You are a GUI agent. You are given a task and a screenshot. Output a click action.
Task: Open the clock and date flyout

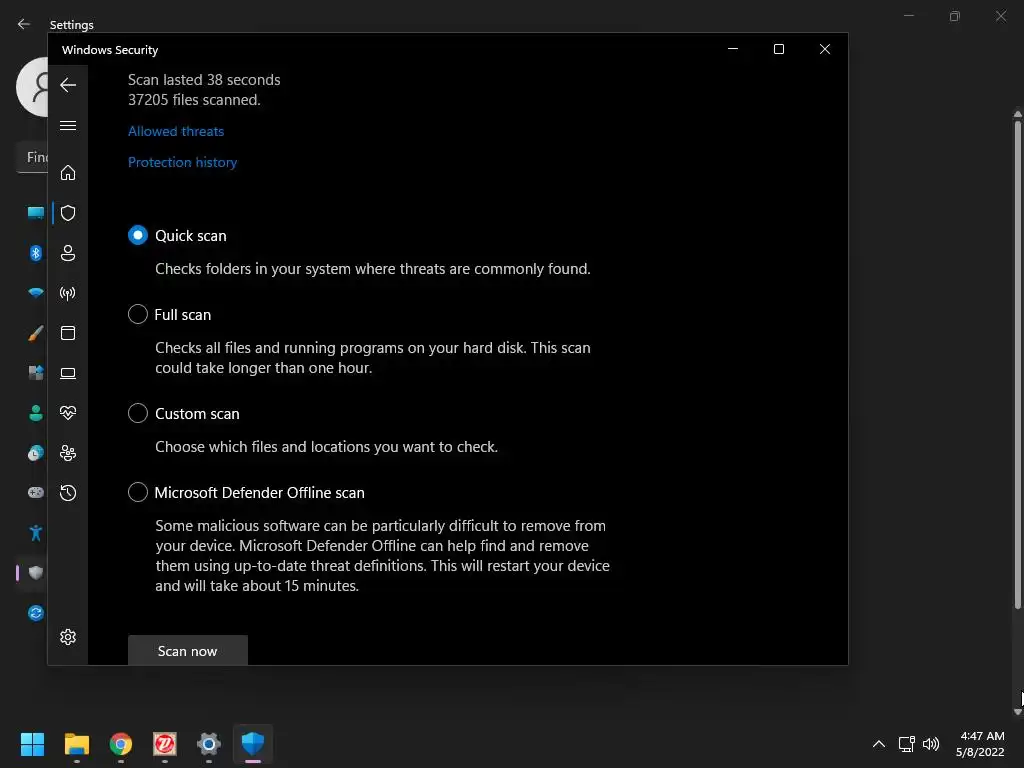click(980, 744)
